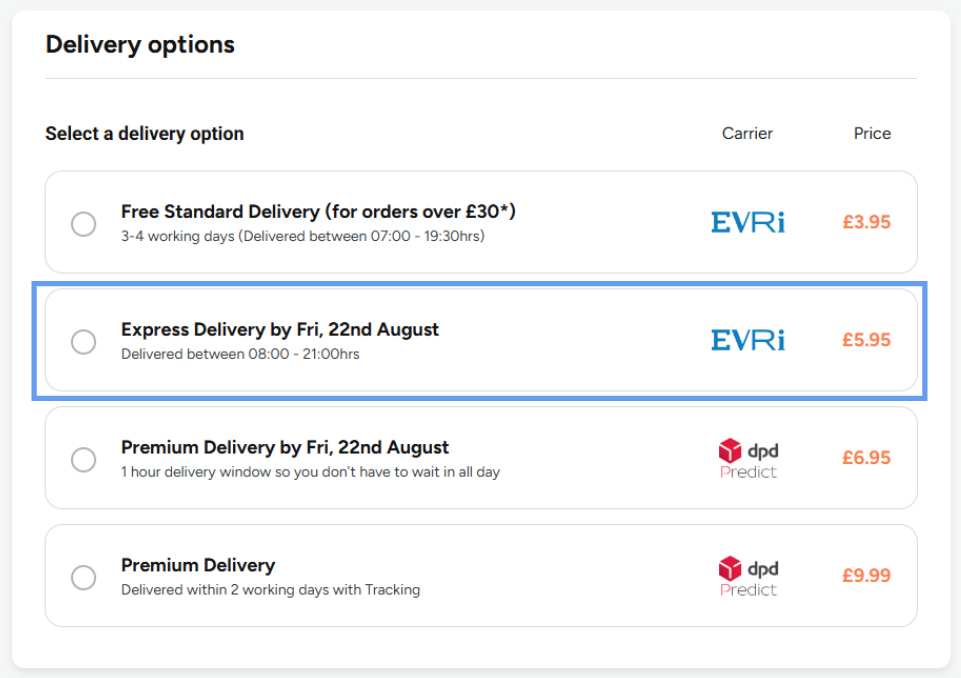This screenshot has height=678, width=961.
Task: Select the £9.99 Premium Delivery radio button
Action: point(83,577)
